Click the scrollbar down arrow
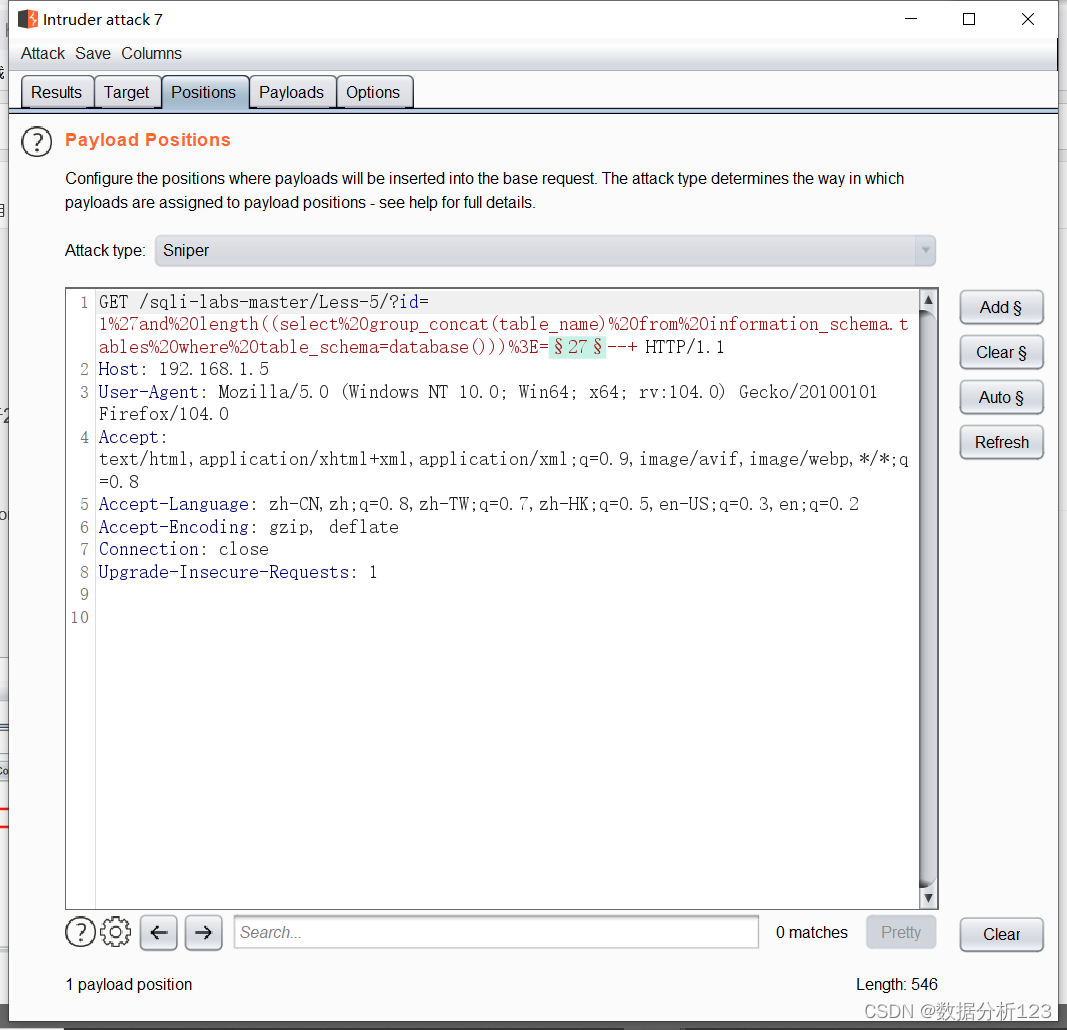The image size is (1067, 1030). pyautogui.click(x=928, y=898)
